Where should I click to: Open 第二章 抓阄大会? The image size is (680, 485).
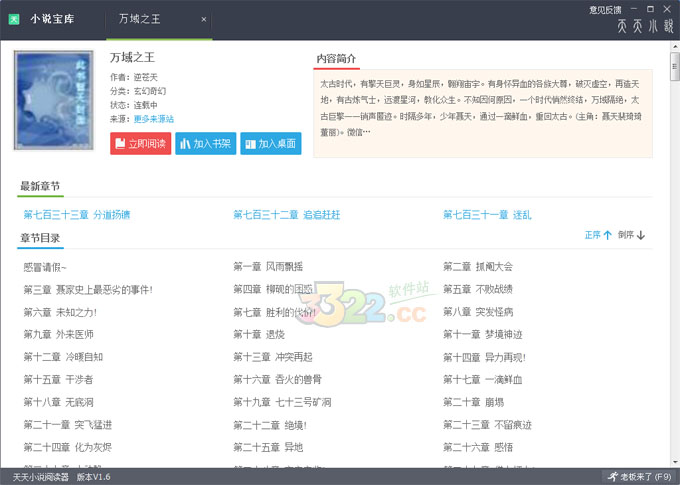point(478,266)
